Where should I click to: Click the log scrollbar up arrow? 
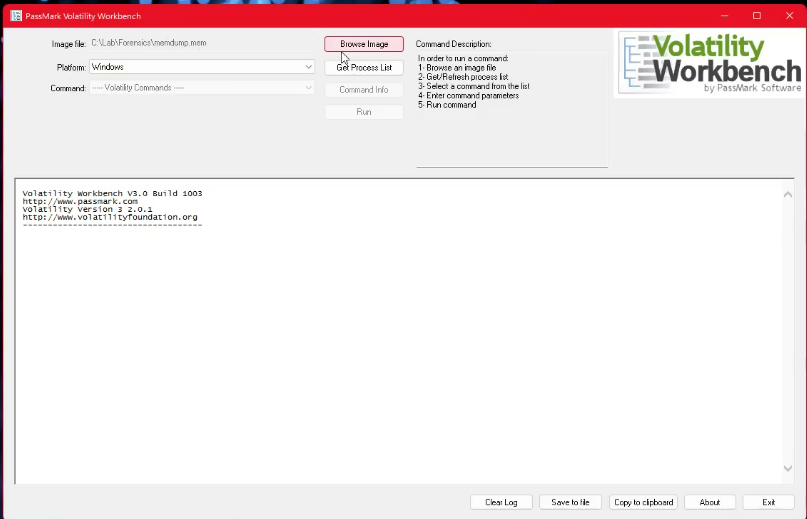787,195
